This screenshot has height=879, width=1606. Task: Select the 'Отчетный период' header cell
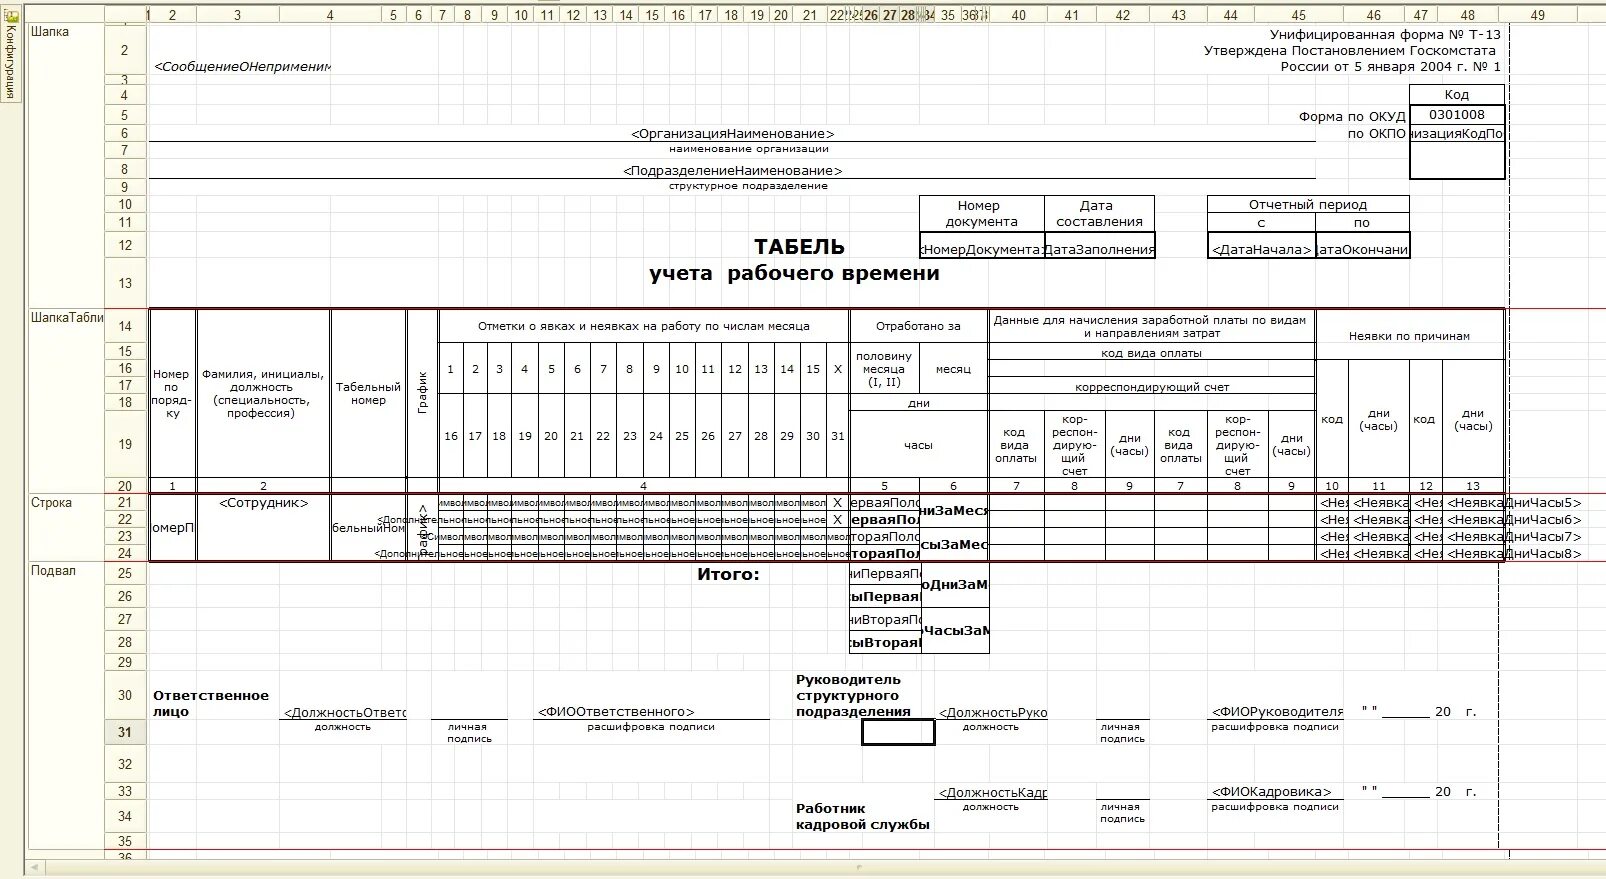click(1308, 205)
